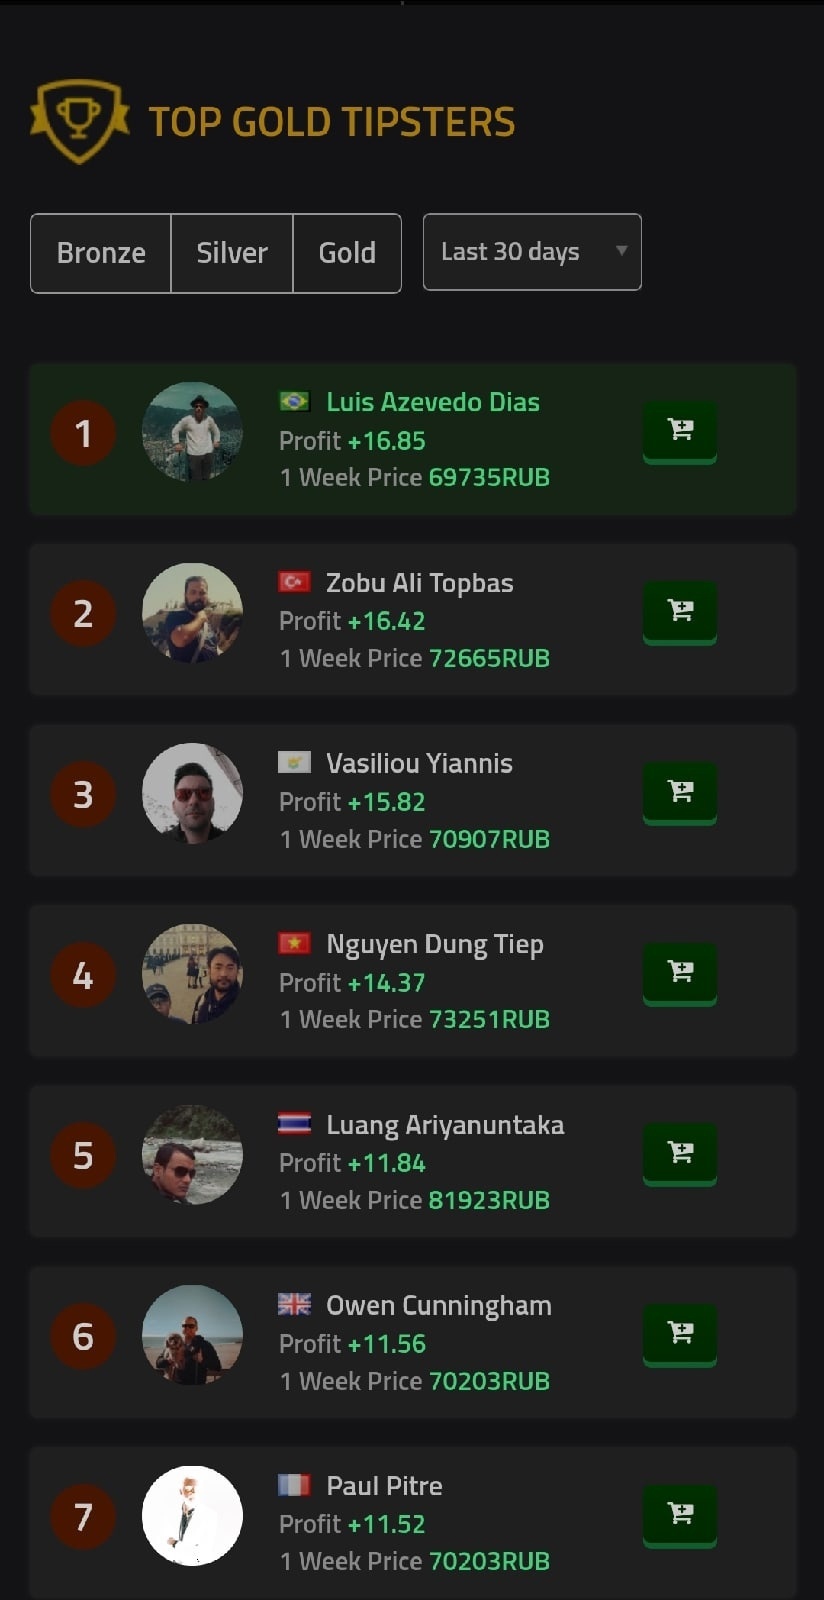Open the Last 30 days dropdown
This screenshot has width=824, height=1600.
pyautogui.click(x=532, y=252)
